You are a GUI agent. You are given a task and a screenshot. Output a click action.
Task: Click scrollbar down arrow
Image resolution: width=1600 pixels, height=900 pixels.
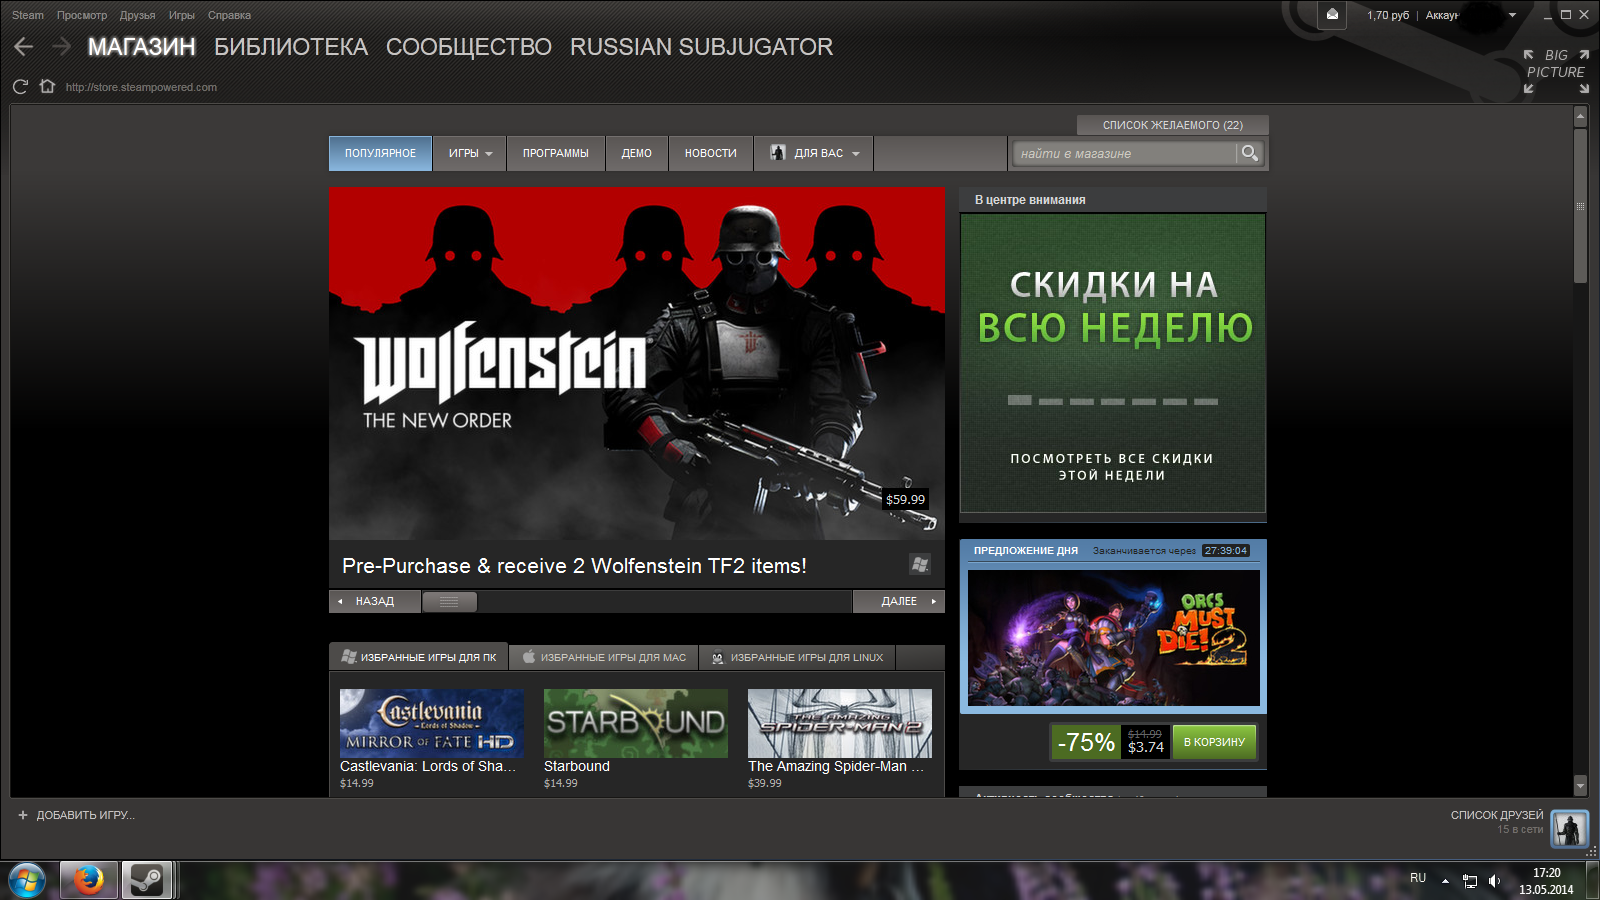click(x=1580, y=786)
